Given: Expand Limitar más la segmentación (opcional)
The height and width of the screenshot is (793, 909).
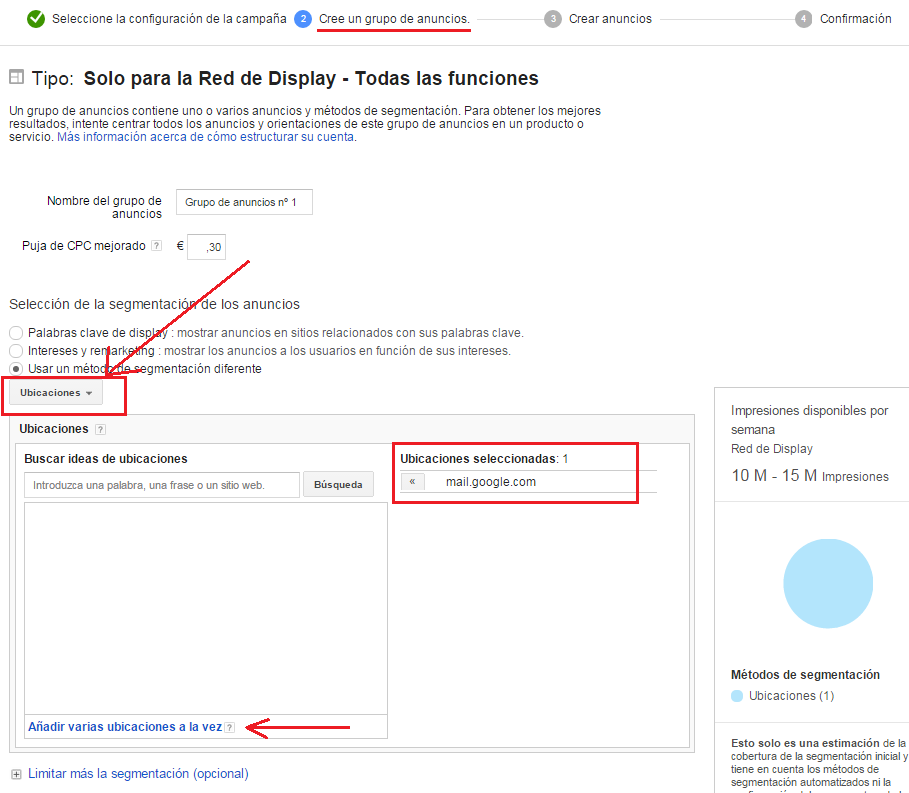Looking at the screenshot, I should point(138,774).
